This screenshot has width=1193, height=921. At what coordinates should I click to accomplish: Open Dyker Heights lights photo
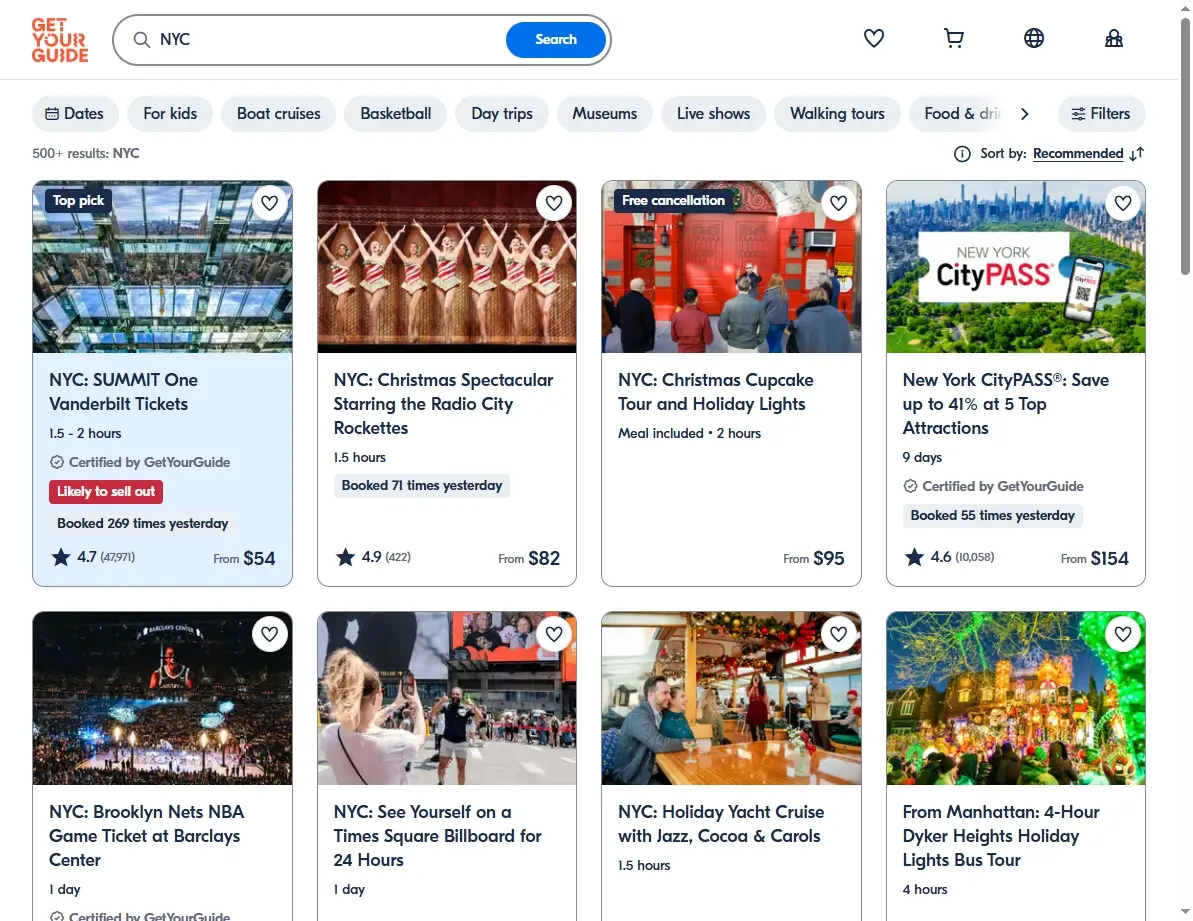pyautogui.click(x=1016, y=698)
